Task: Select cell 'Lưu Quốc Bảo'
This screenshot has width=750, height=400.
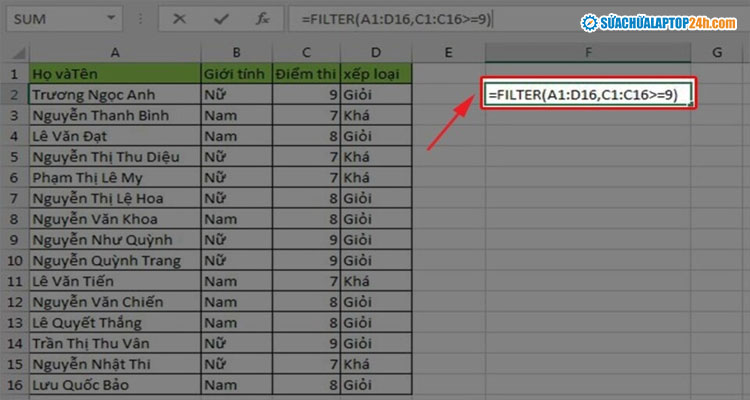Action: (x=115, y=385)
